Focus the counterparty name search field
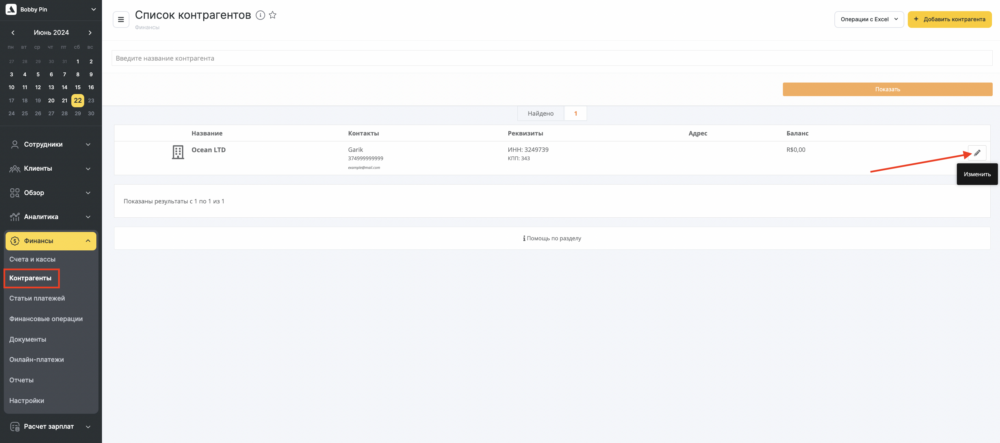1000x443 pixels. click(x=552, y=58)
